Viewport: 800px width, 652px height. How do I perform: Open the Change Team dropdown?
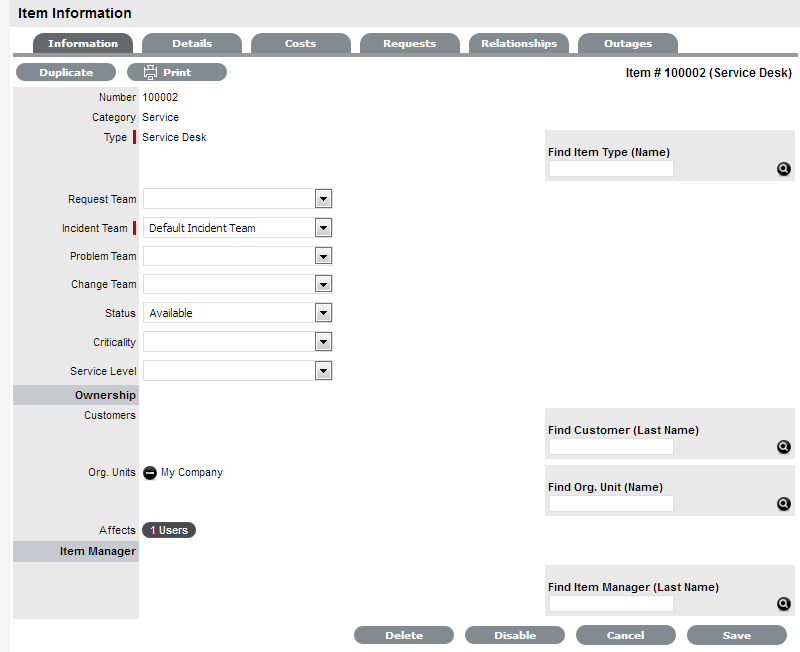pyautogui.click(x=238, y=284)
